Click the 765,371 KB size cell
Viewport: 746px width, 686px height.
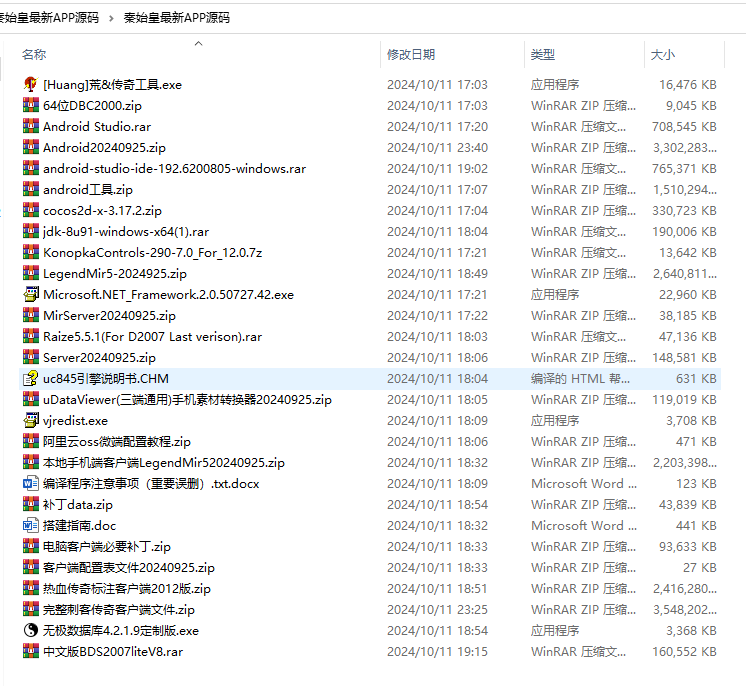coord(684,168)
